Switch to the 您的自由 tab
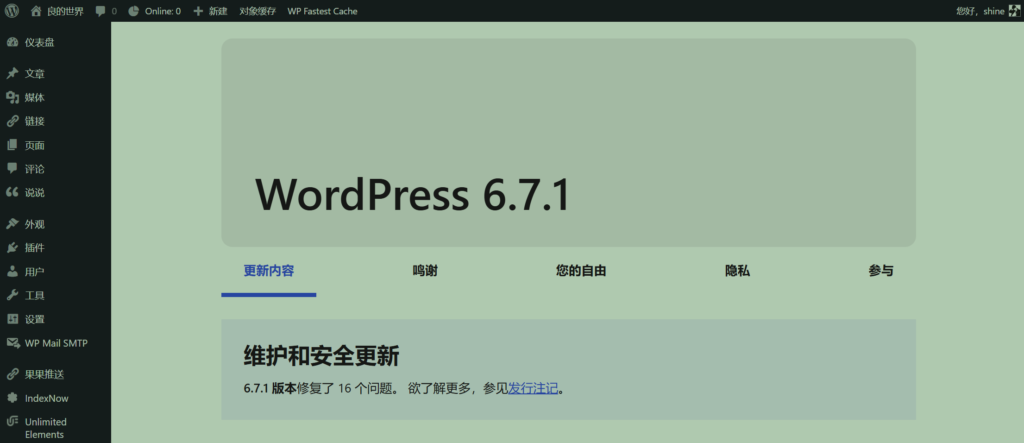The width and height of the screenshot is (1024, 443). [x=581, y=271]
